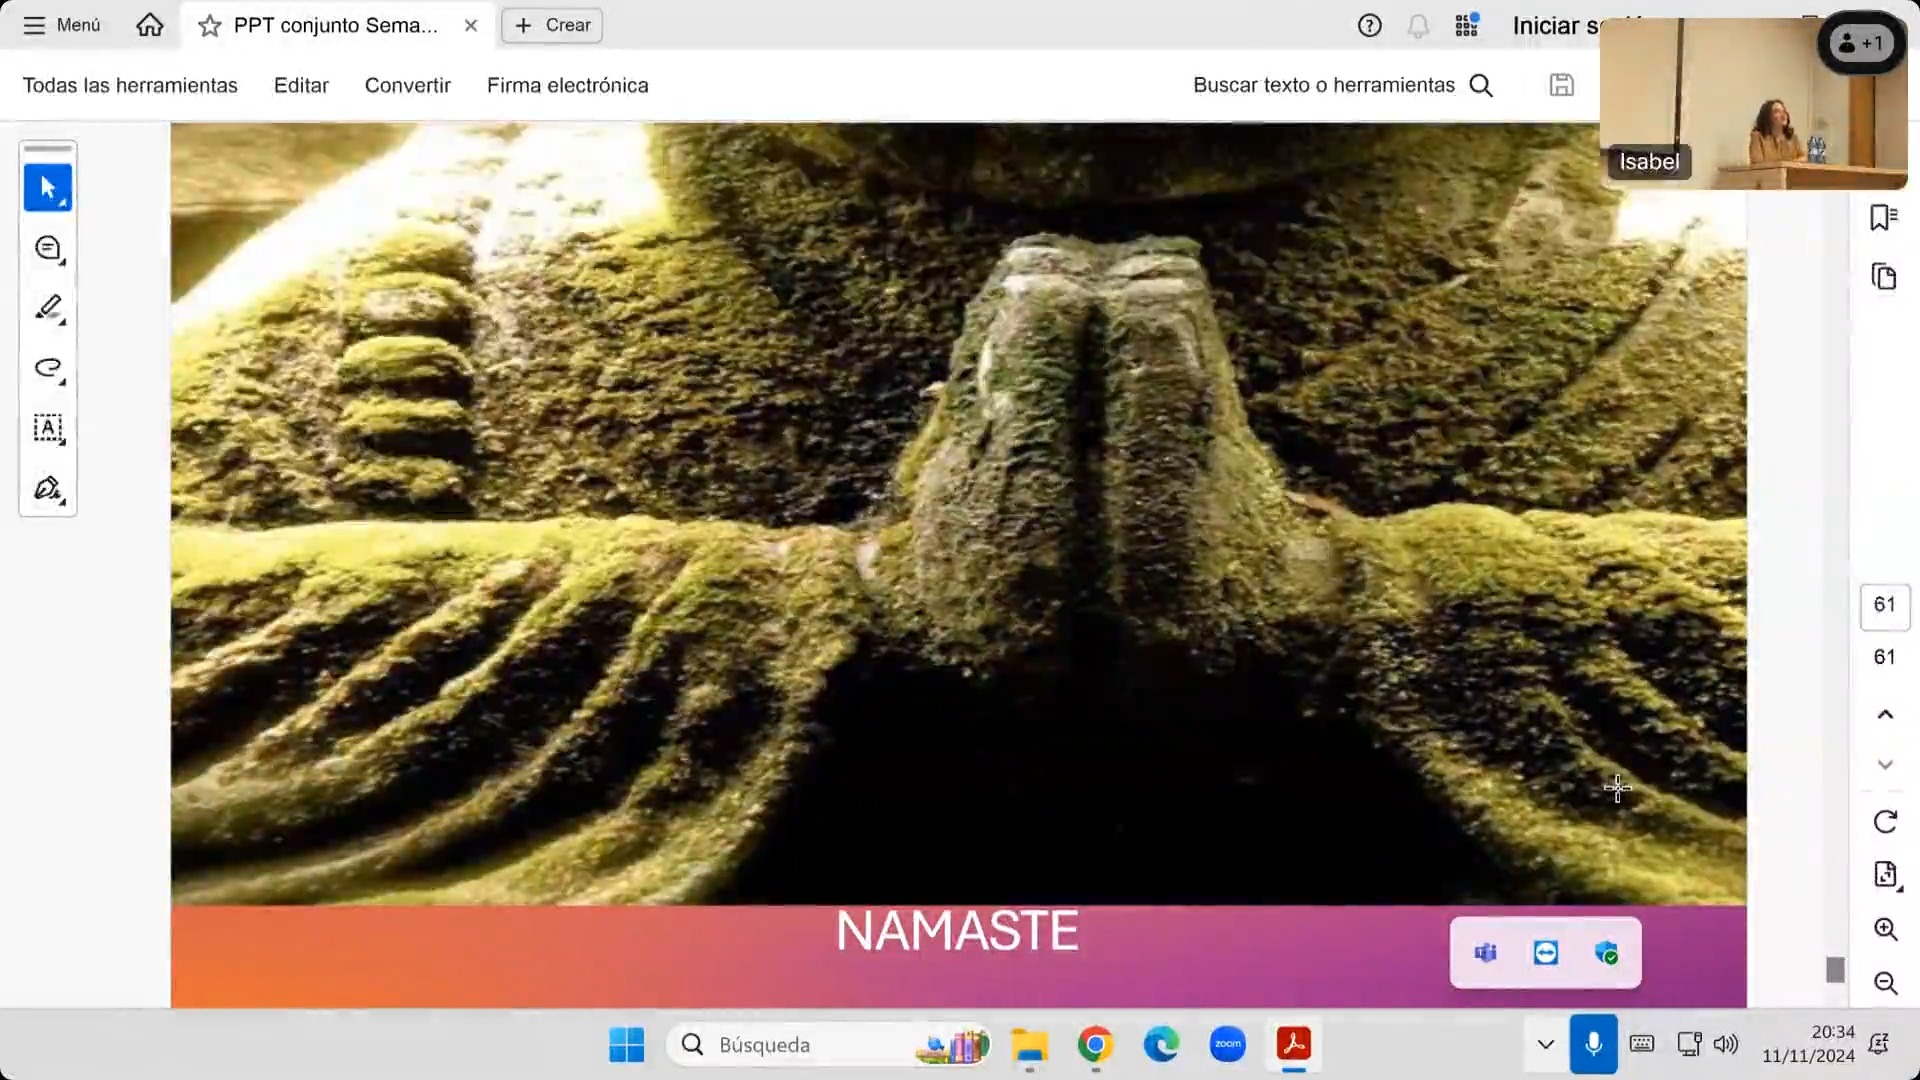1920x1080 pixels.
Task: Click the vertical scrollbar thumb
Action: 1835,970
